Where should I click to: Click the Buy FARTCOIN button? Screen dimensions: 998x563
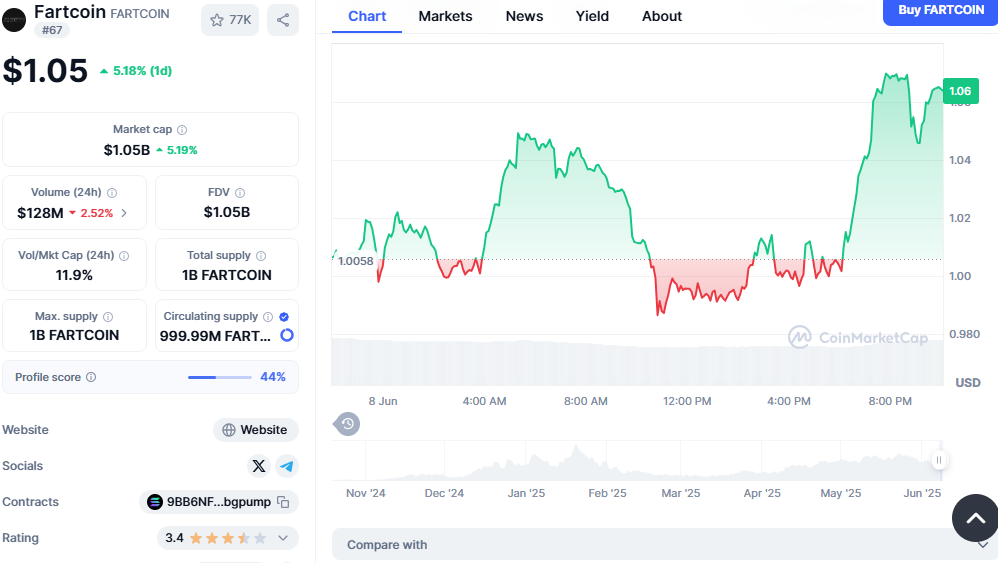coord(941,11)
